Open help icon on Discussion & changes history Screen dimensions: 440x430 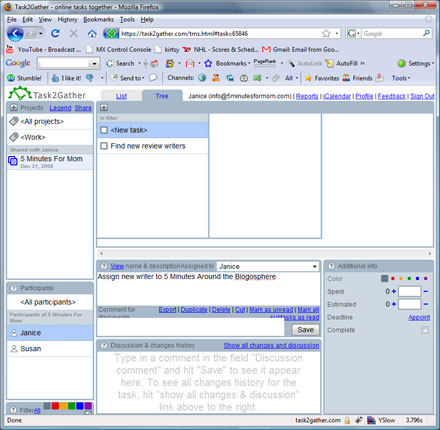click(104, 345)
